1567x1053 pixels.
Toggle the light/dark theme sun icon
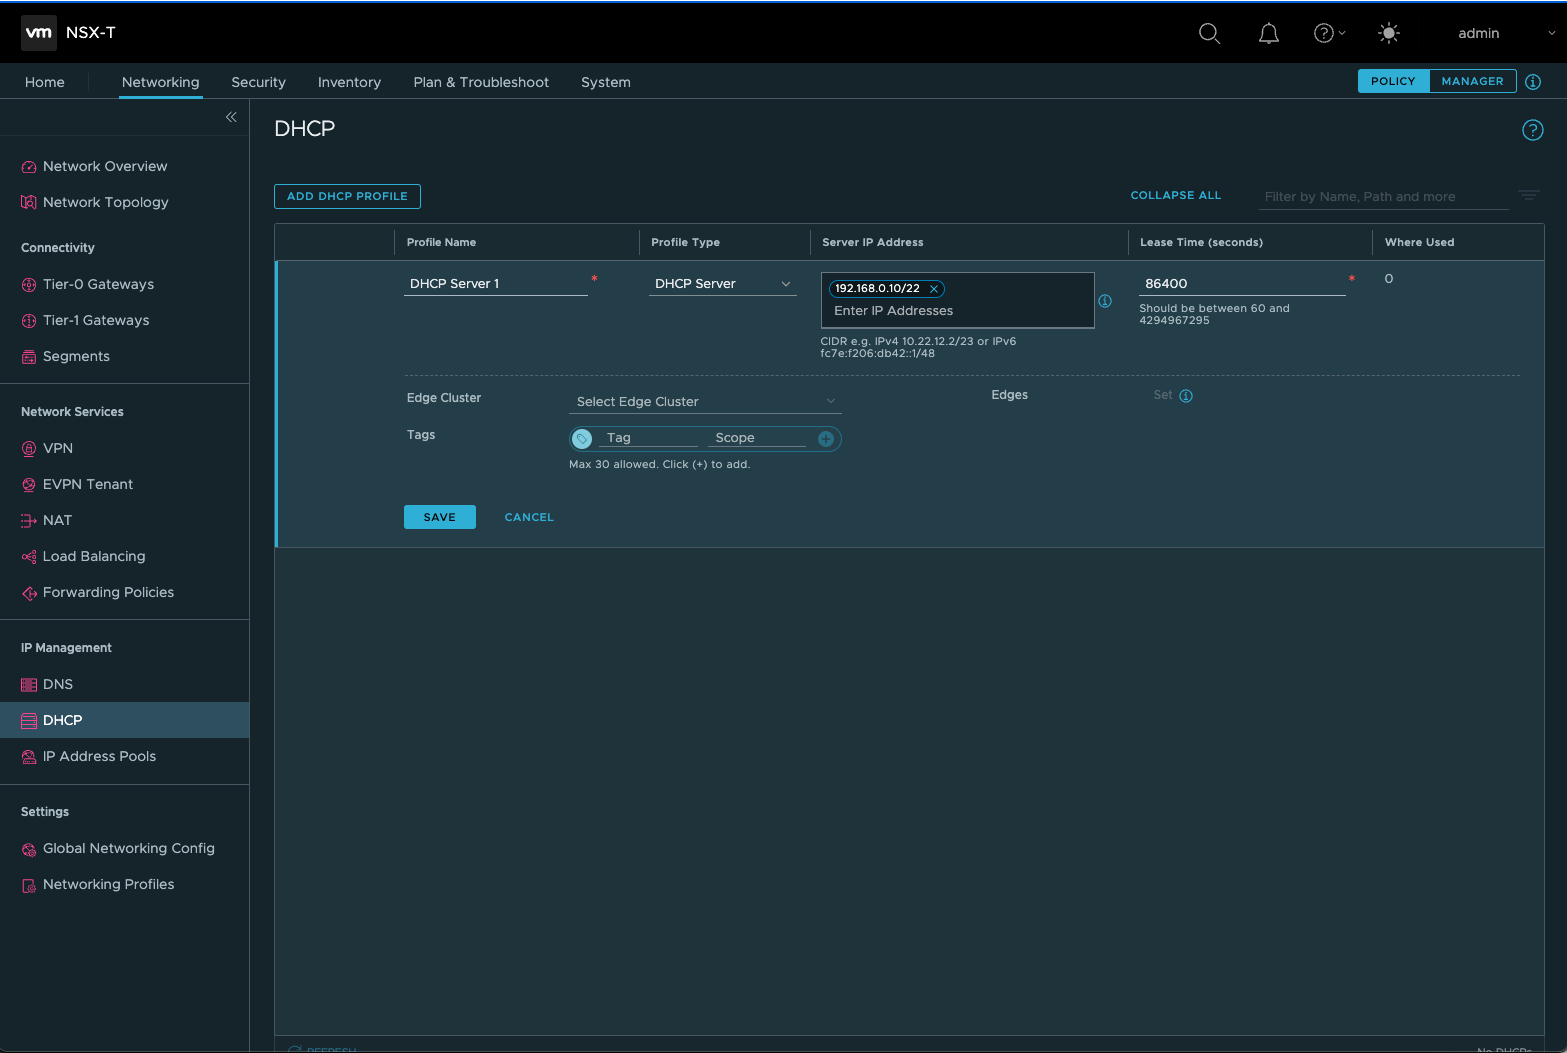(x=1388, y=33)
